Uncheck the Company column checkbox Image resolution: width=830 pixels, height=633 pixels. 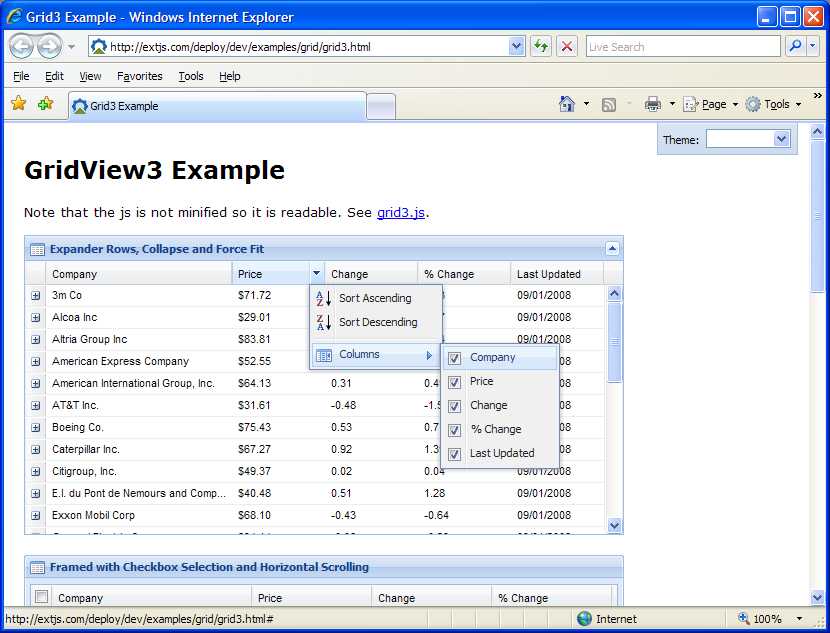tap(455, 358)
